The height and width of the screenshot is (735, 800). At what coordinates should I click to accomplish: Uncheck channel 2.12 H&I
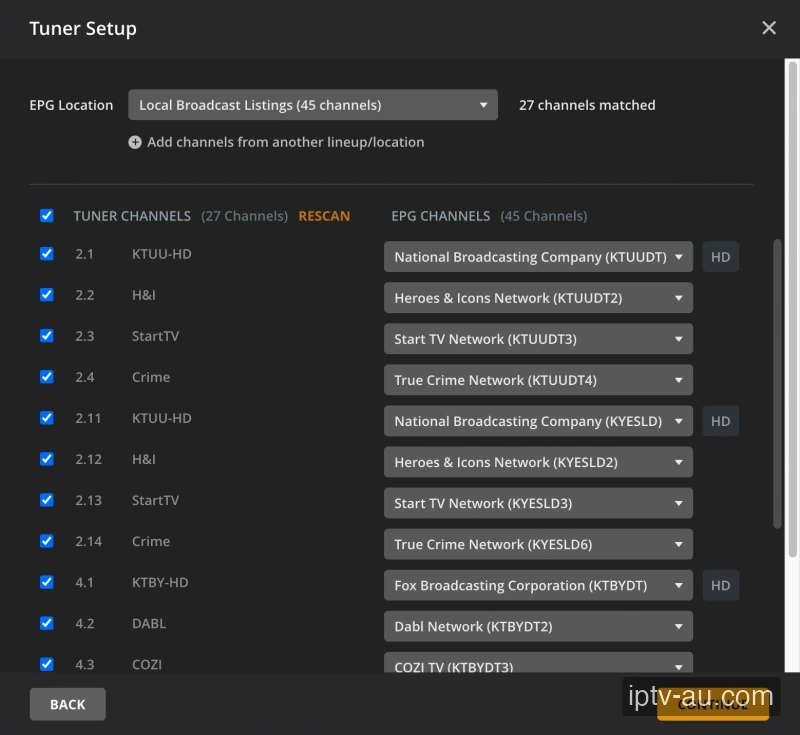[46, 459]
